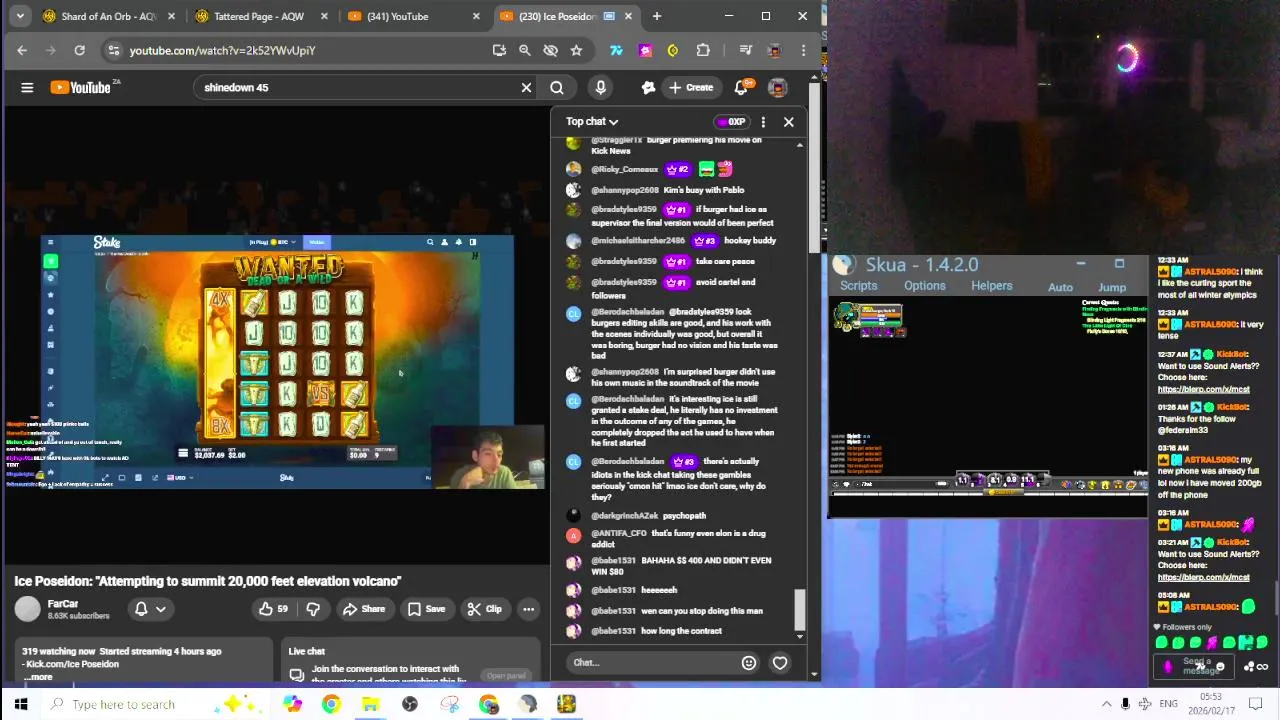Click Jump in Skua menu bar
Viewport: 1280px width, 720px height.
[x=1112, y=287]
